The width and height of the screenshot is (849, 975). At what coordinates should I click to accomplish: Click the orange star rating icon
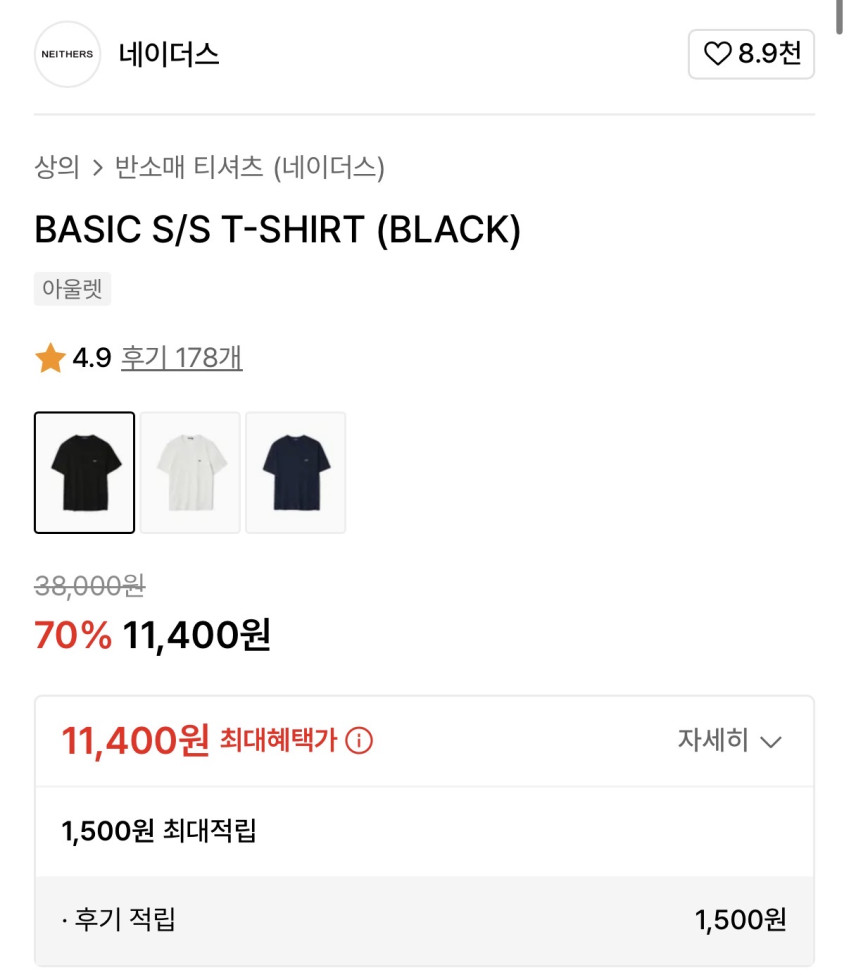coord(50,358)
